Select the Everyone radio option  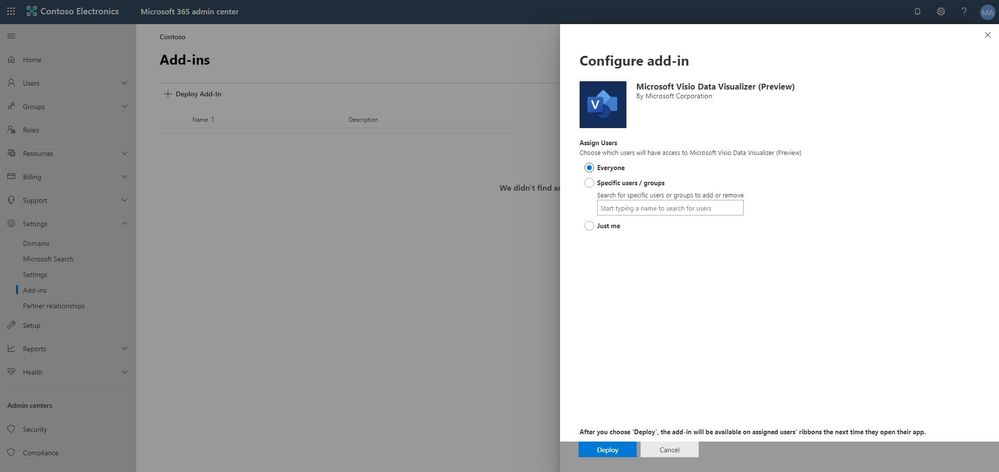[x=589, y=168]
